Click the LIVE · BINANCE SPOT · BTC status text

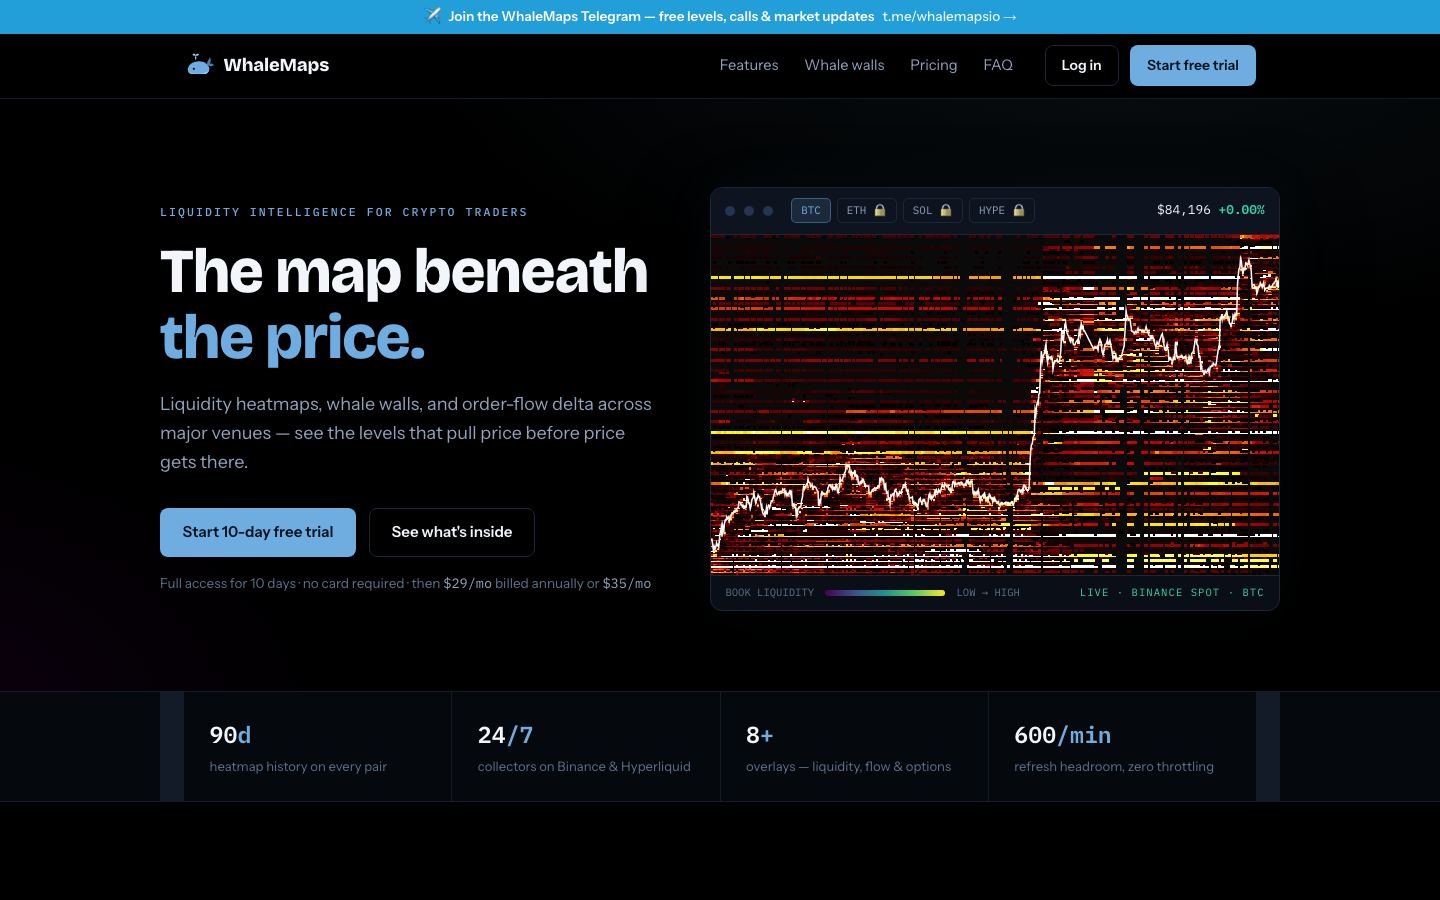(1172, 593)
